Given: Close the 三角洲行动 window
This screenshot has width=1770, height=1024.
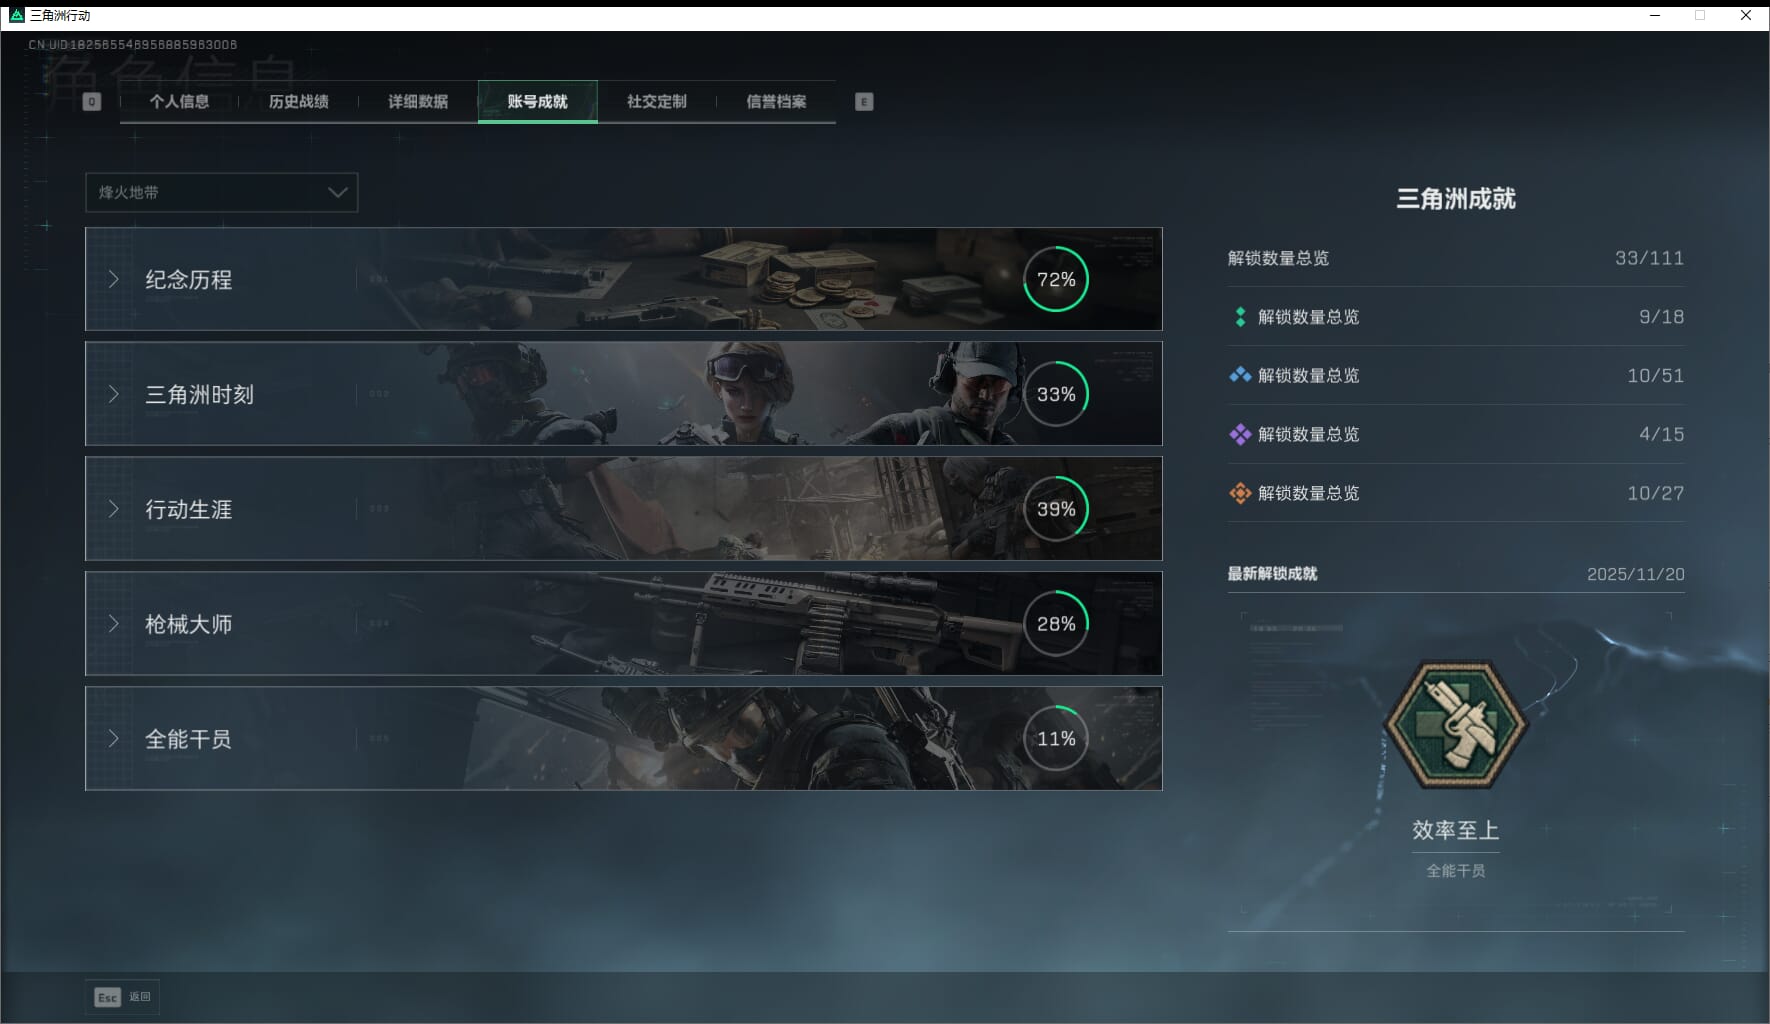Looking at the screenshot, I should pyautogui.click(x=1746, y=15).
